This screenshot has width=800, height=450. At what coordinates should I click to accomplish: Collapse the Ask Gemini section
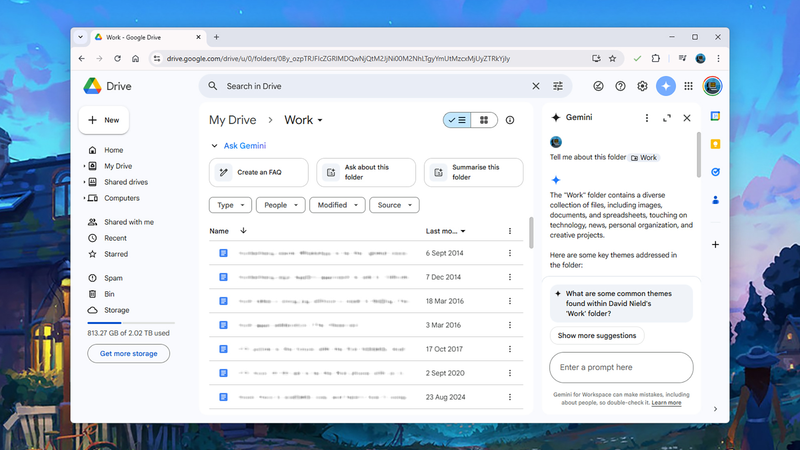click(x=214, y=146)
